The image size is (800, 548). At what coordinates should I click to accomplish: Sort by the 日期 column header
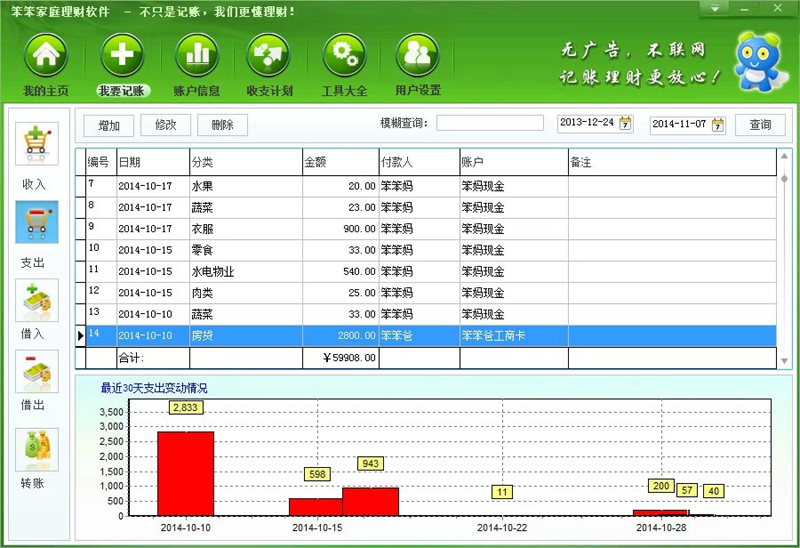[x=153, y=162]
